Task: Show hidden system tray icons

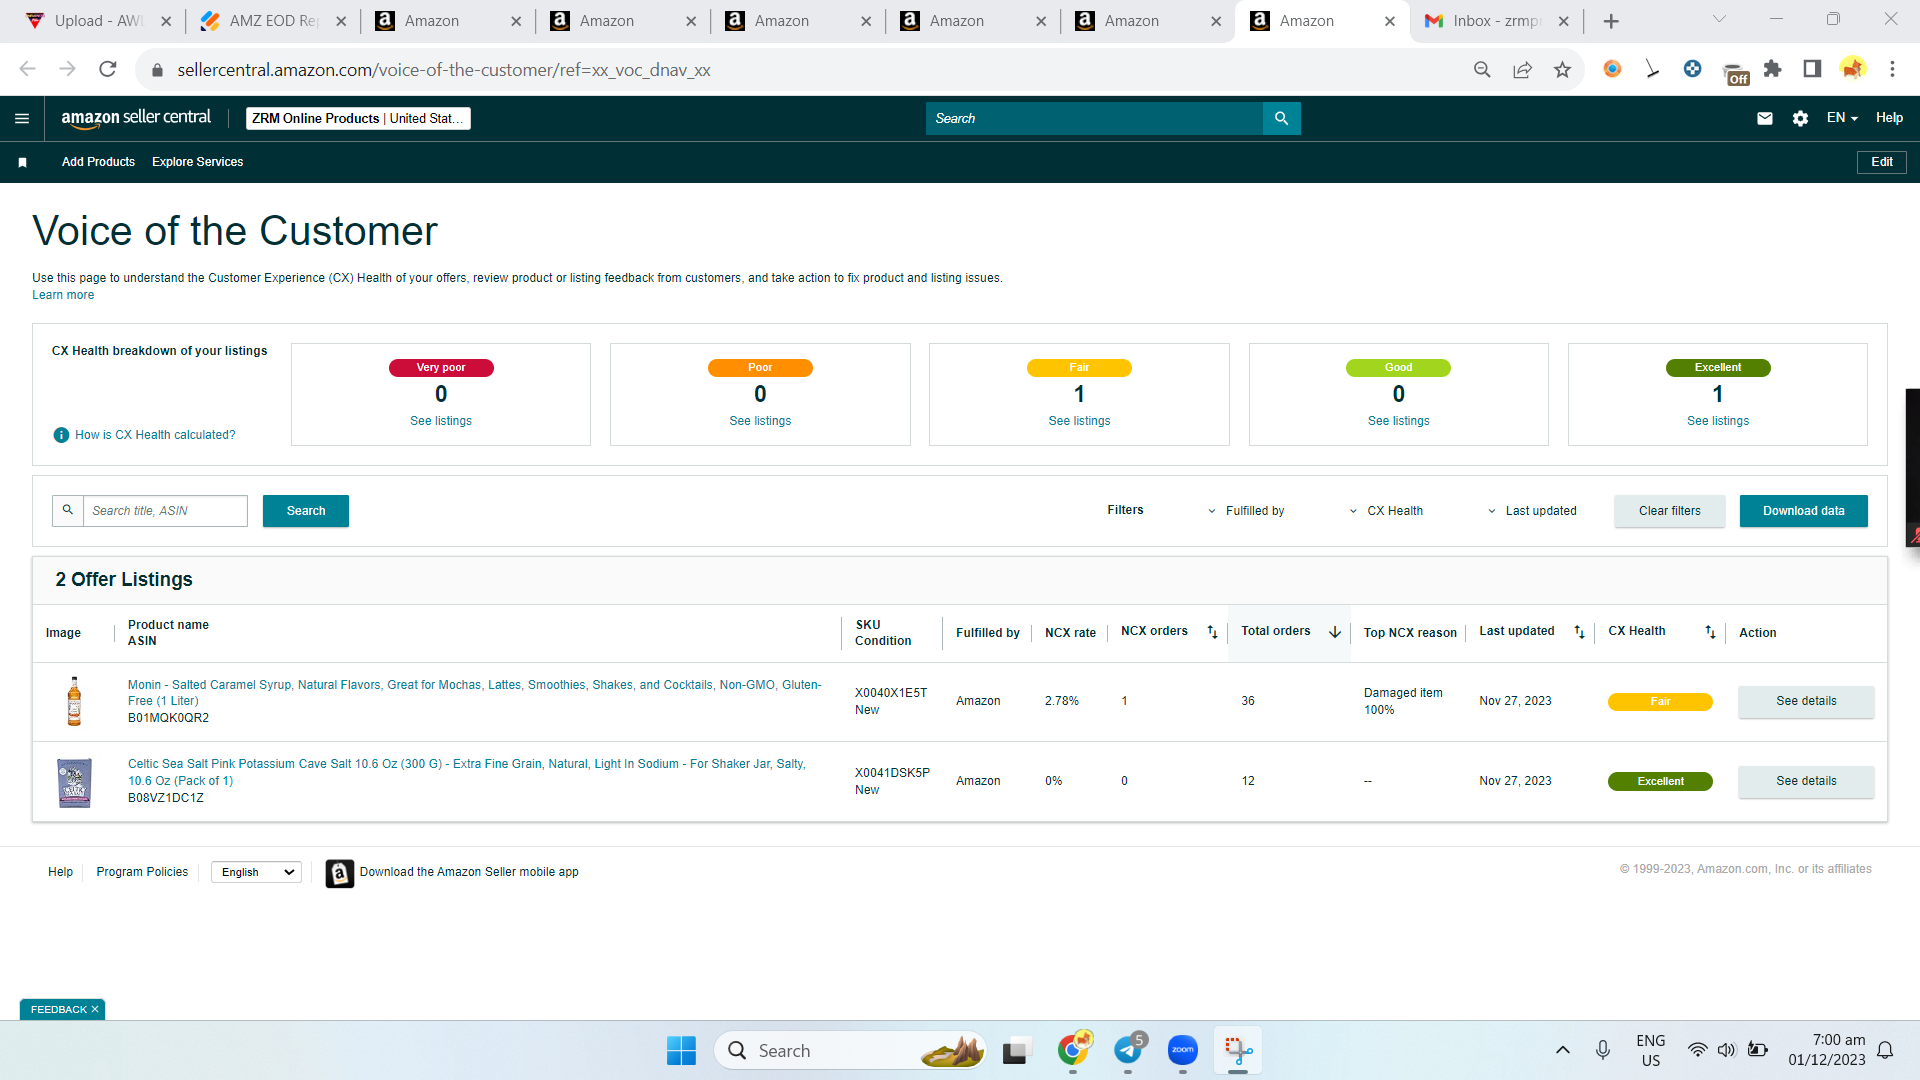Action: click(1563, 1050)
